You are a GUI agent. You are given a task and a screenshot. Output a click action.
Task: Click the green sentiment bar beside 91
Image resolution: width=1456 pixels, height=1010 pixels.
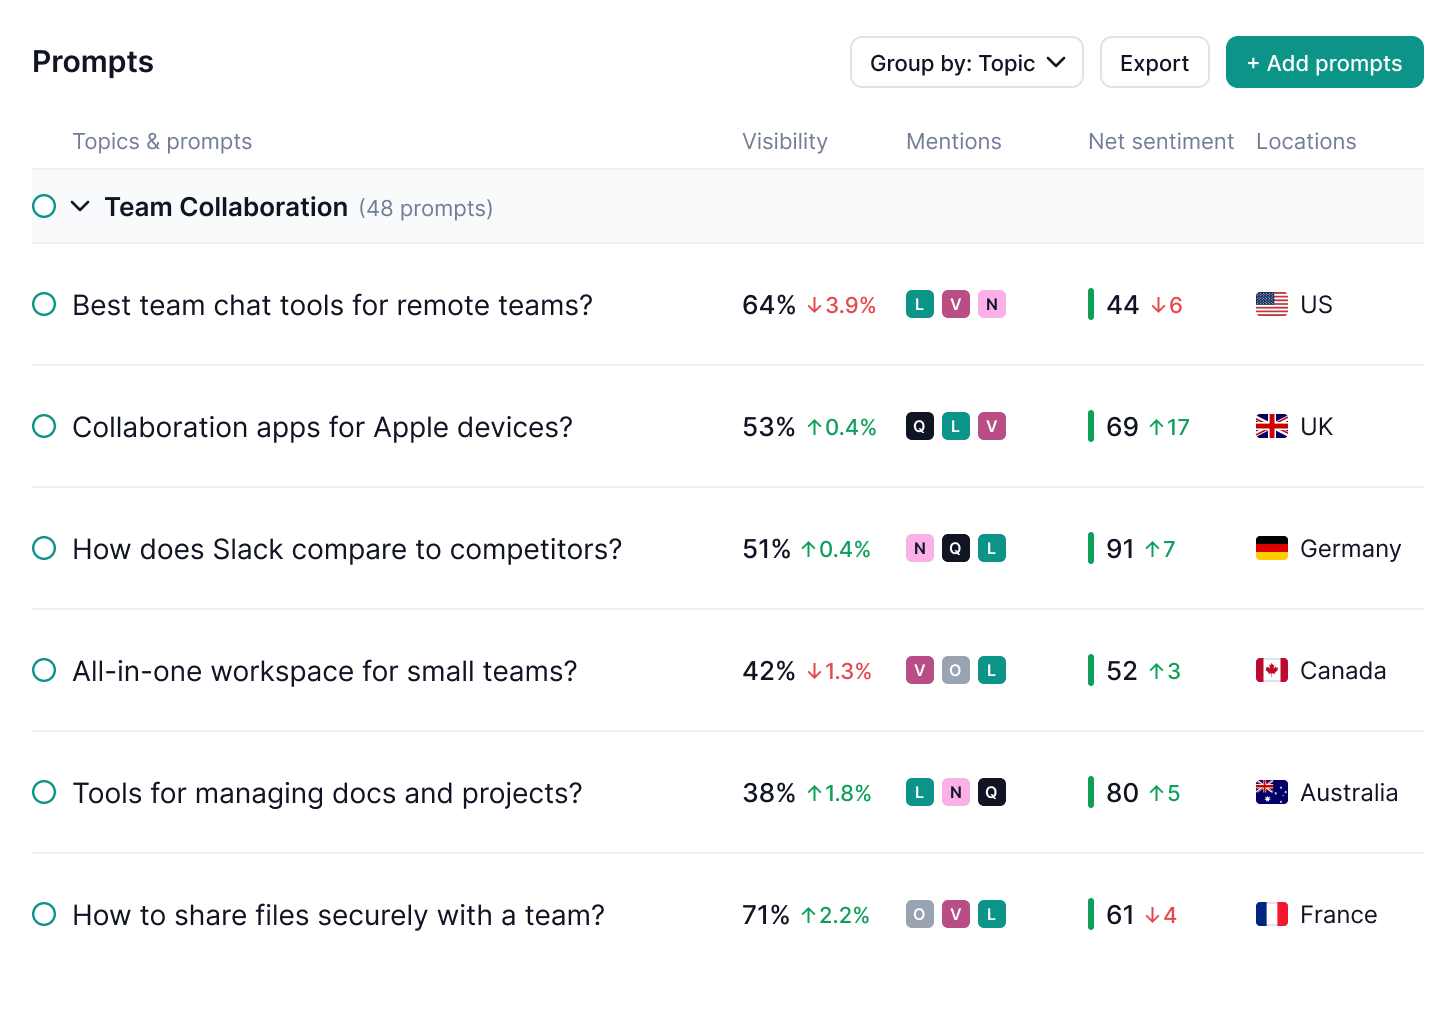1091,548
